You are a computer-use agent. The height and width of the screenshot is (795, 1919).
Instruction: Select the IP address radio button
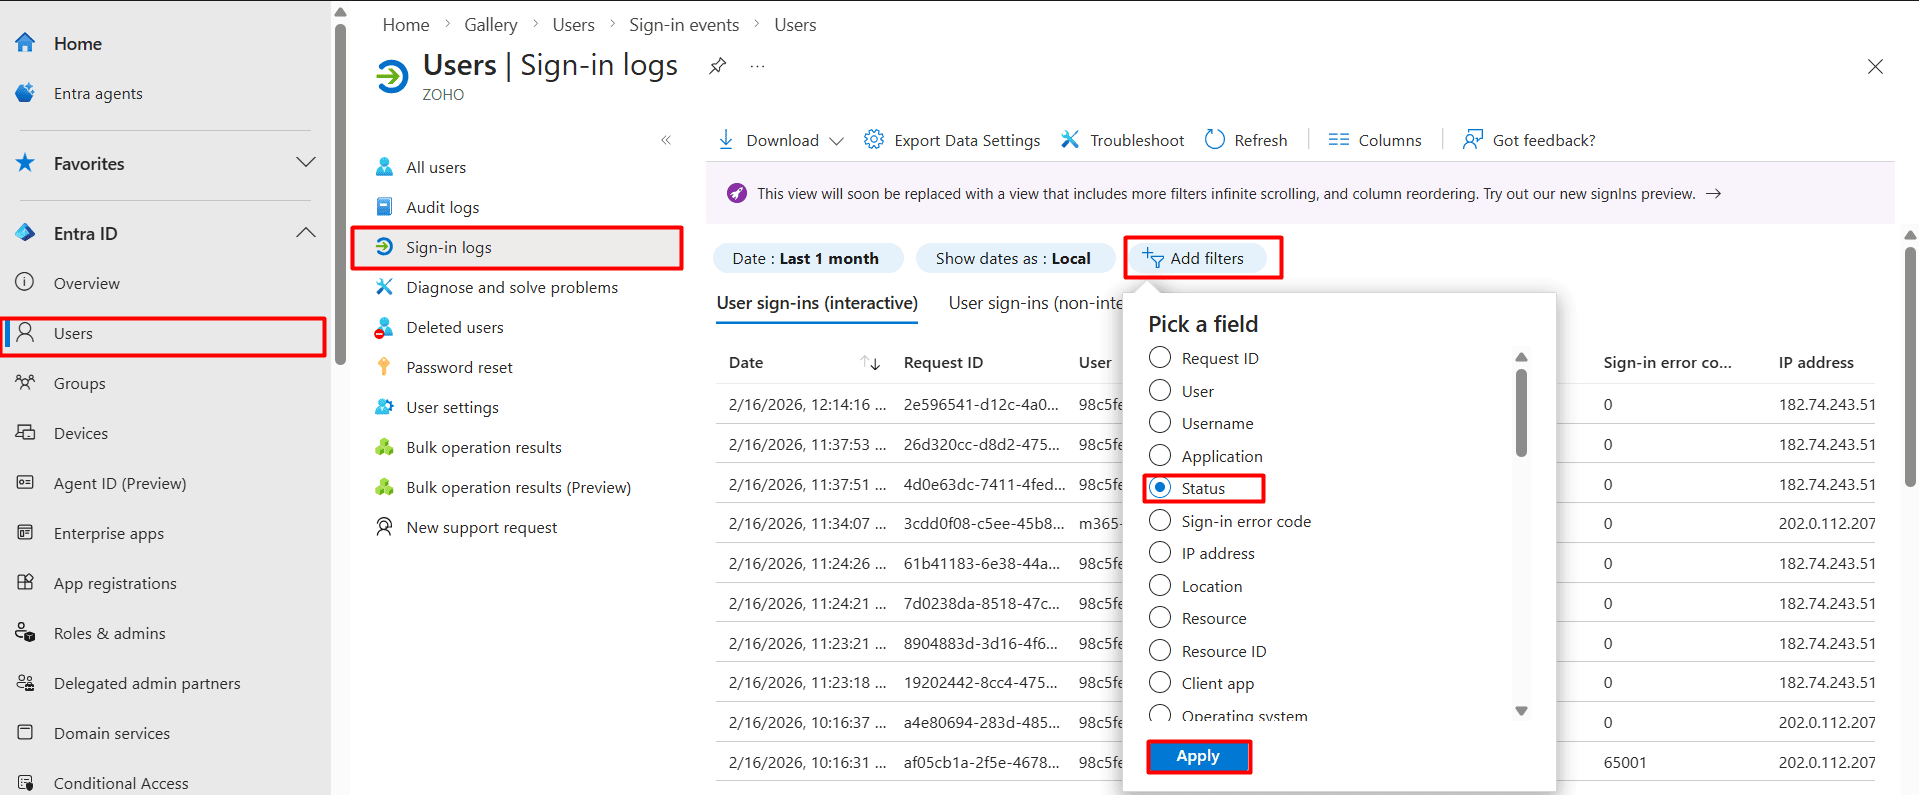1160,552
